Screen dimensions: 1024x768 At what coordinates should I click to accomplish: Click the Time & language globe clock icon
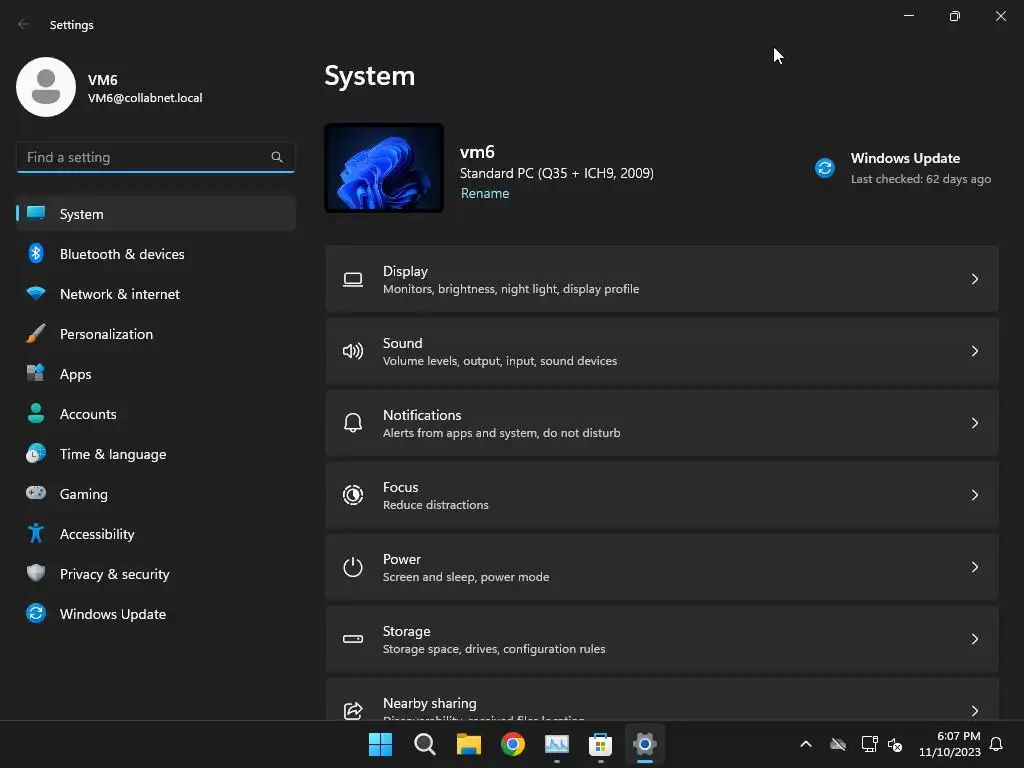coord(36,453)
